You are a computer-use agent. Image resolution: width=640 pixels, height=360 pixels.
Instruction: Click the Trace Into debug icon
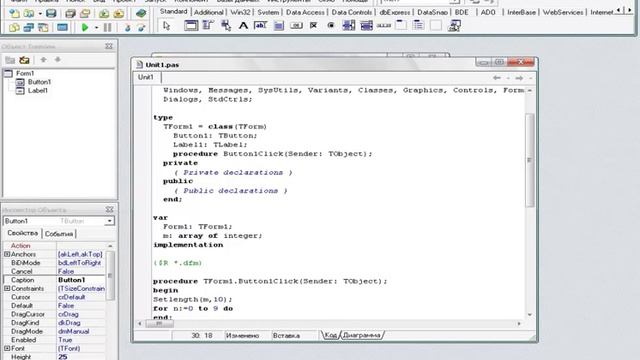pyautogui.click(x=127, y=28)
